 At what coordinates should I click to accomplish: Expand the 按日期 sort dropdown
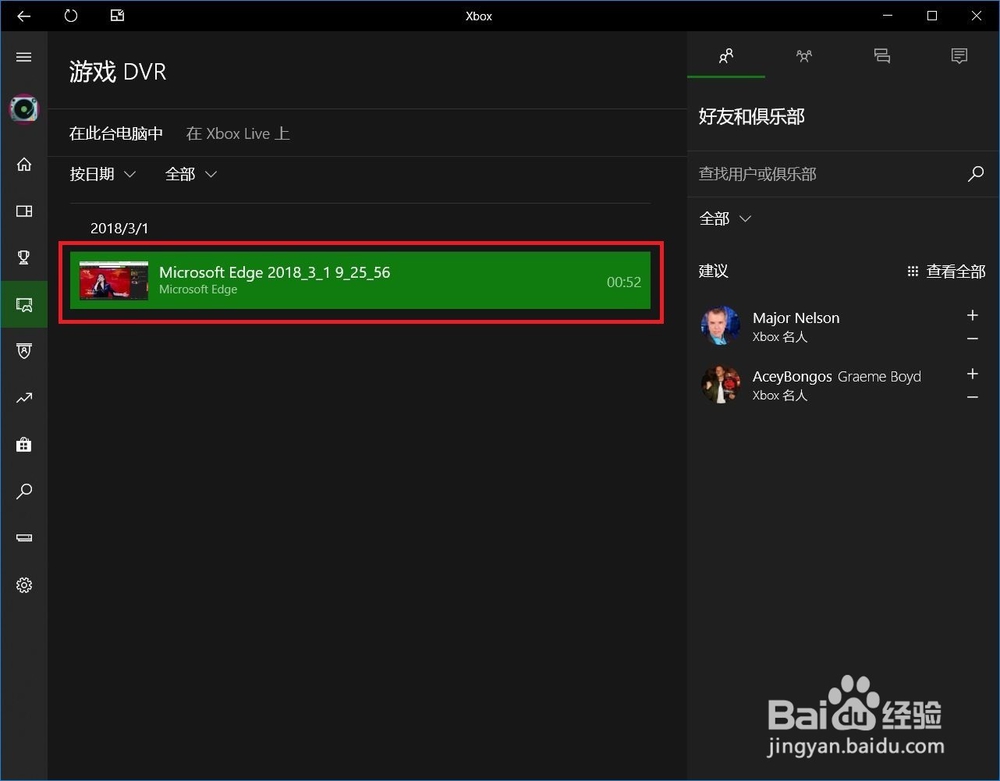103,174
